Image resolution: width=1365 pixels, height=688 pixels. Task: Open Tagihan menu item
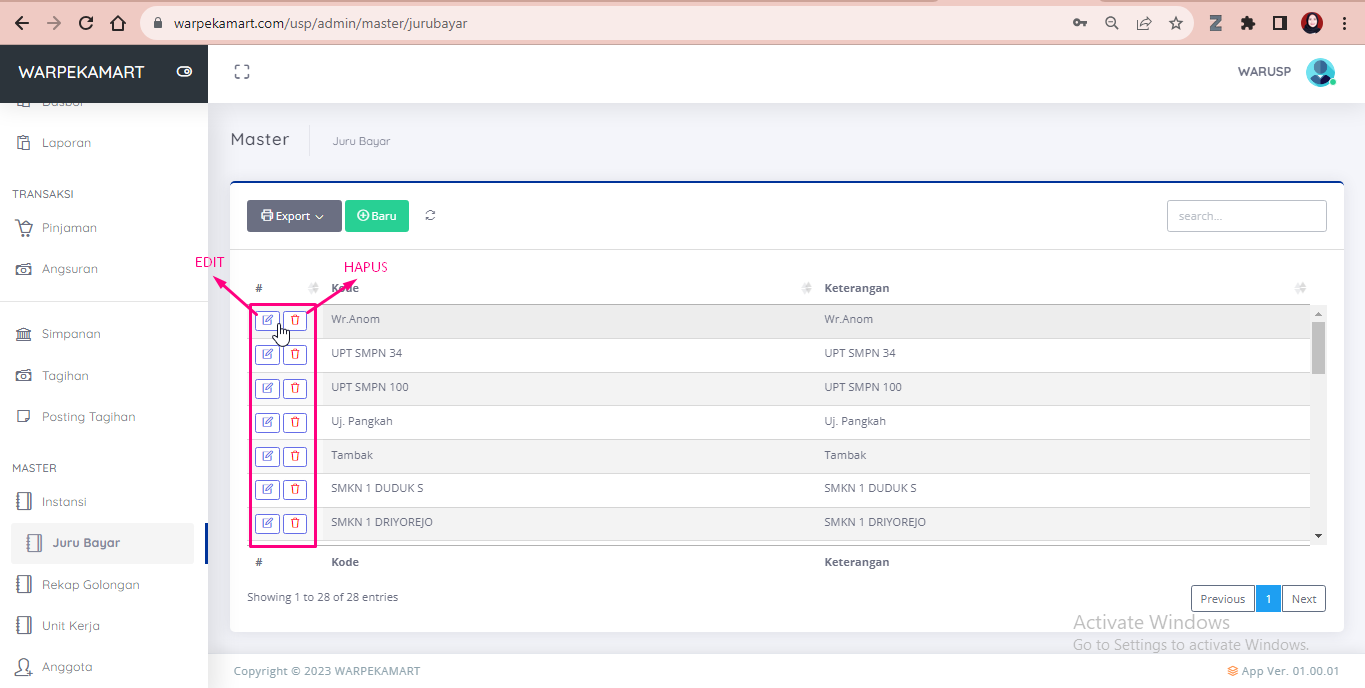point(65,376)
